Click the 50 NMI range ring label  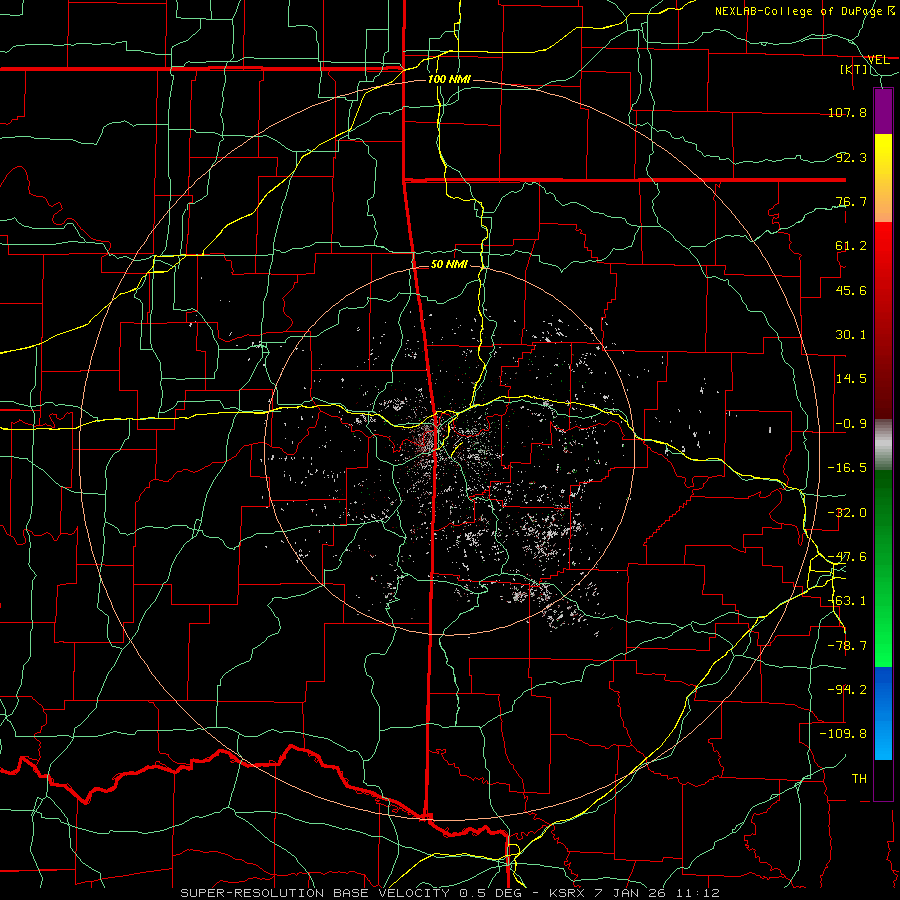[x=449, y=264]
